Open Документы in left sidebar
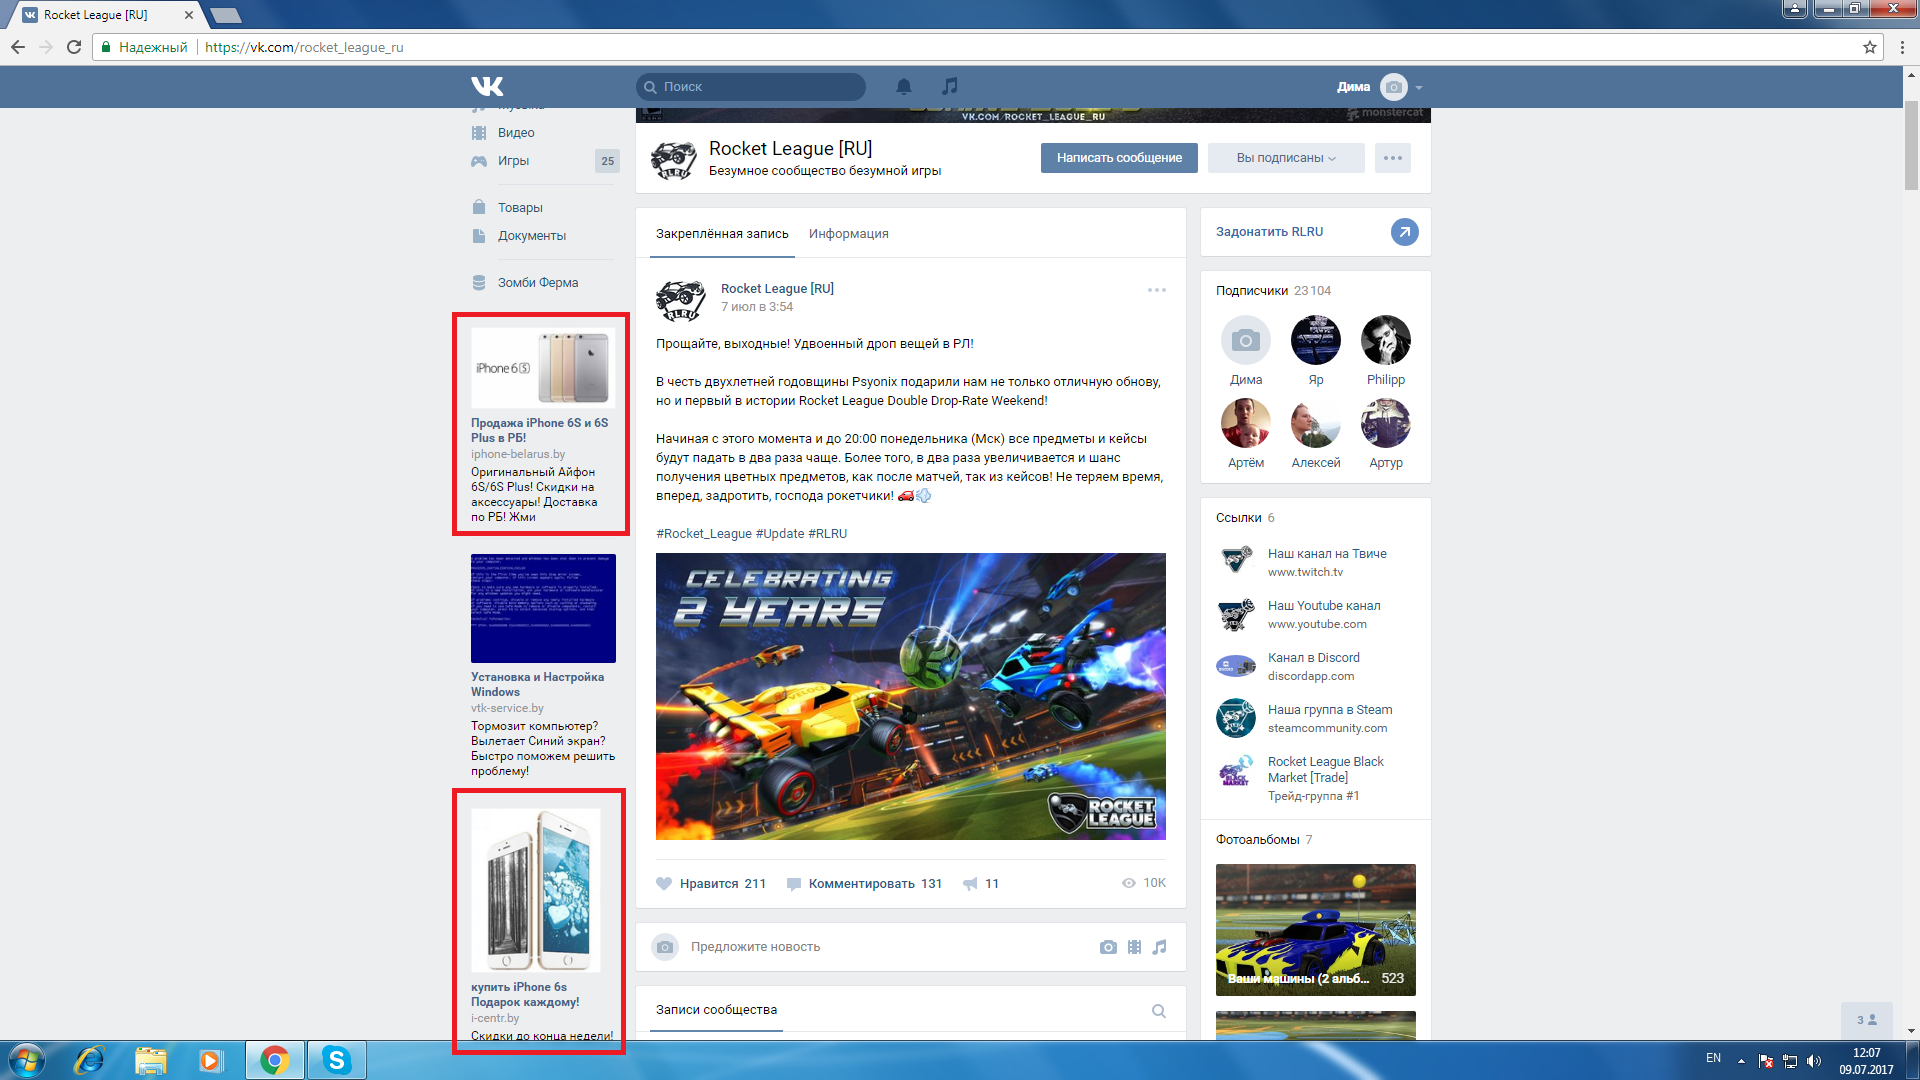1920x1080 pixels. (x=531, y=235)
